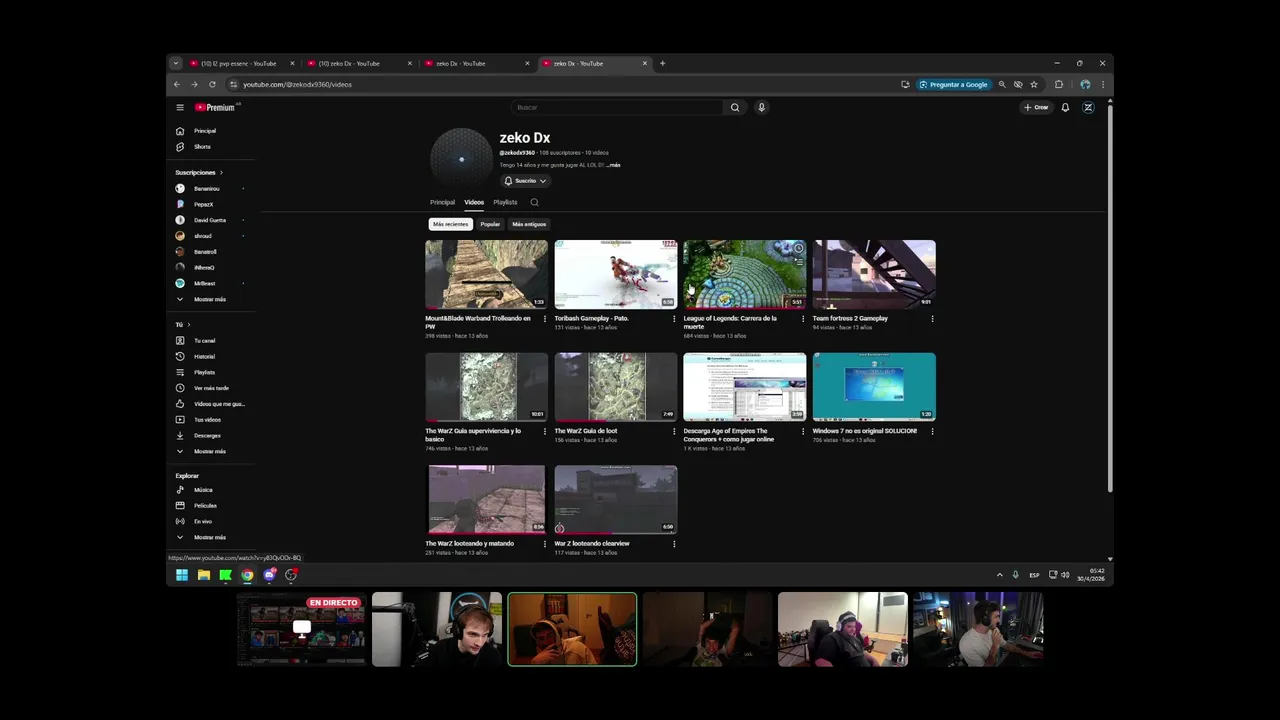The width and height of the screenshot is (1280, 720).
Task: Expand the Tú section header
Action: click(182, 325)
